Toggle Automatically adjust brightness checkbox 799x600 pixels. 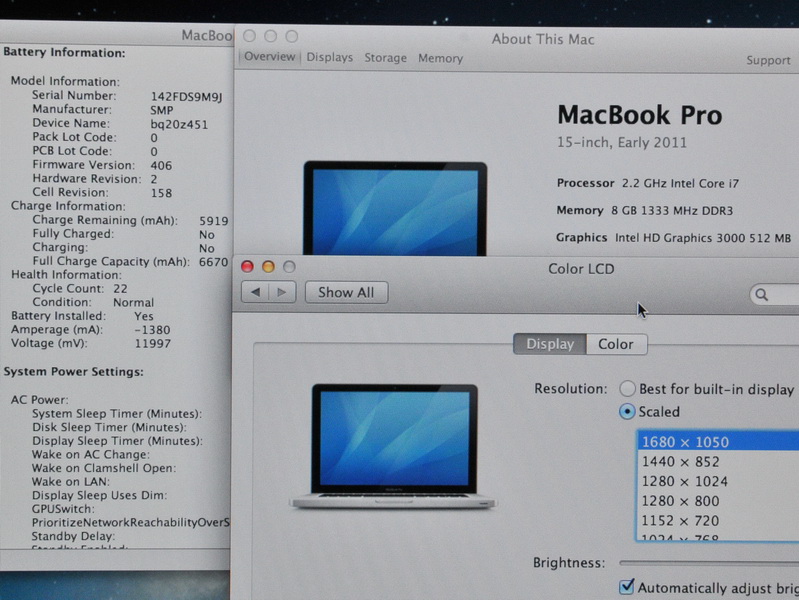click(x=627, y=587)
